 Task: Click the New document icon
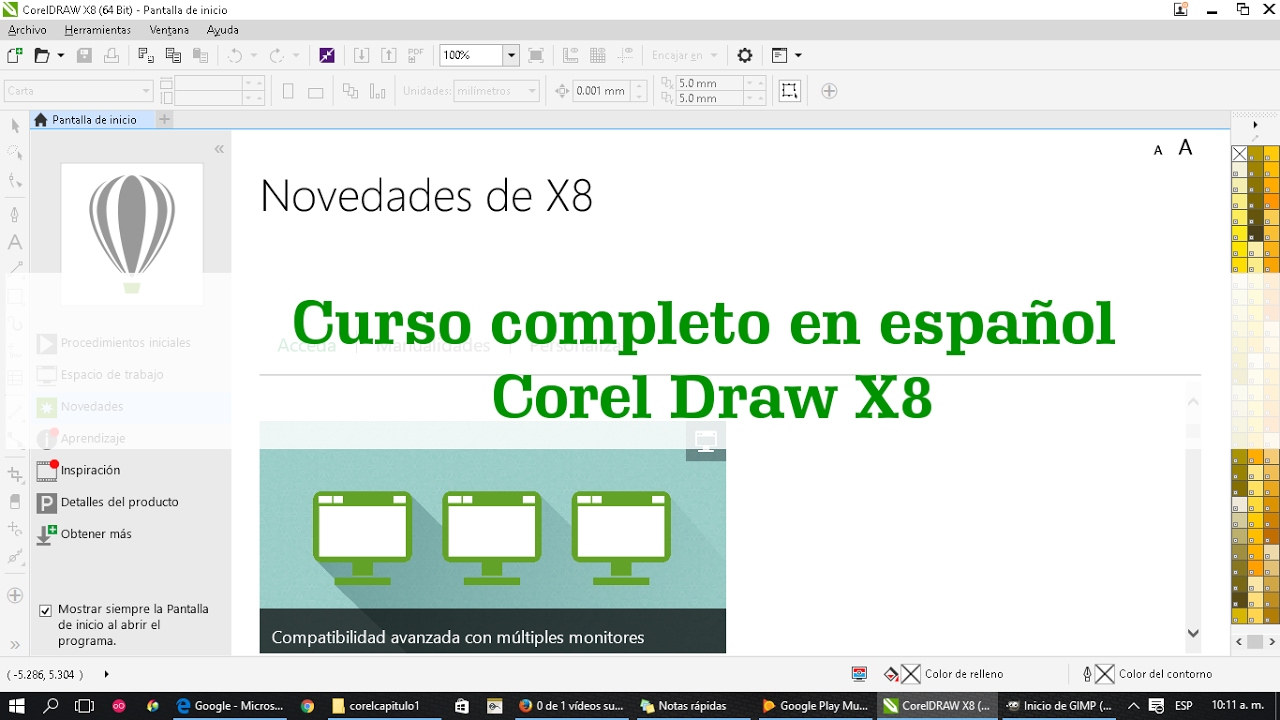(x=15, y=56)
